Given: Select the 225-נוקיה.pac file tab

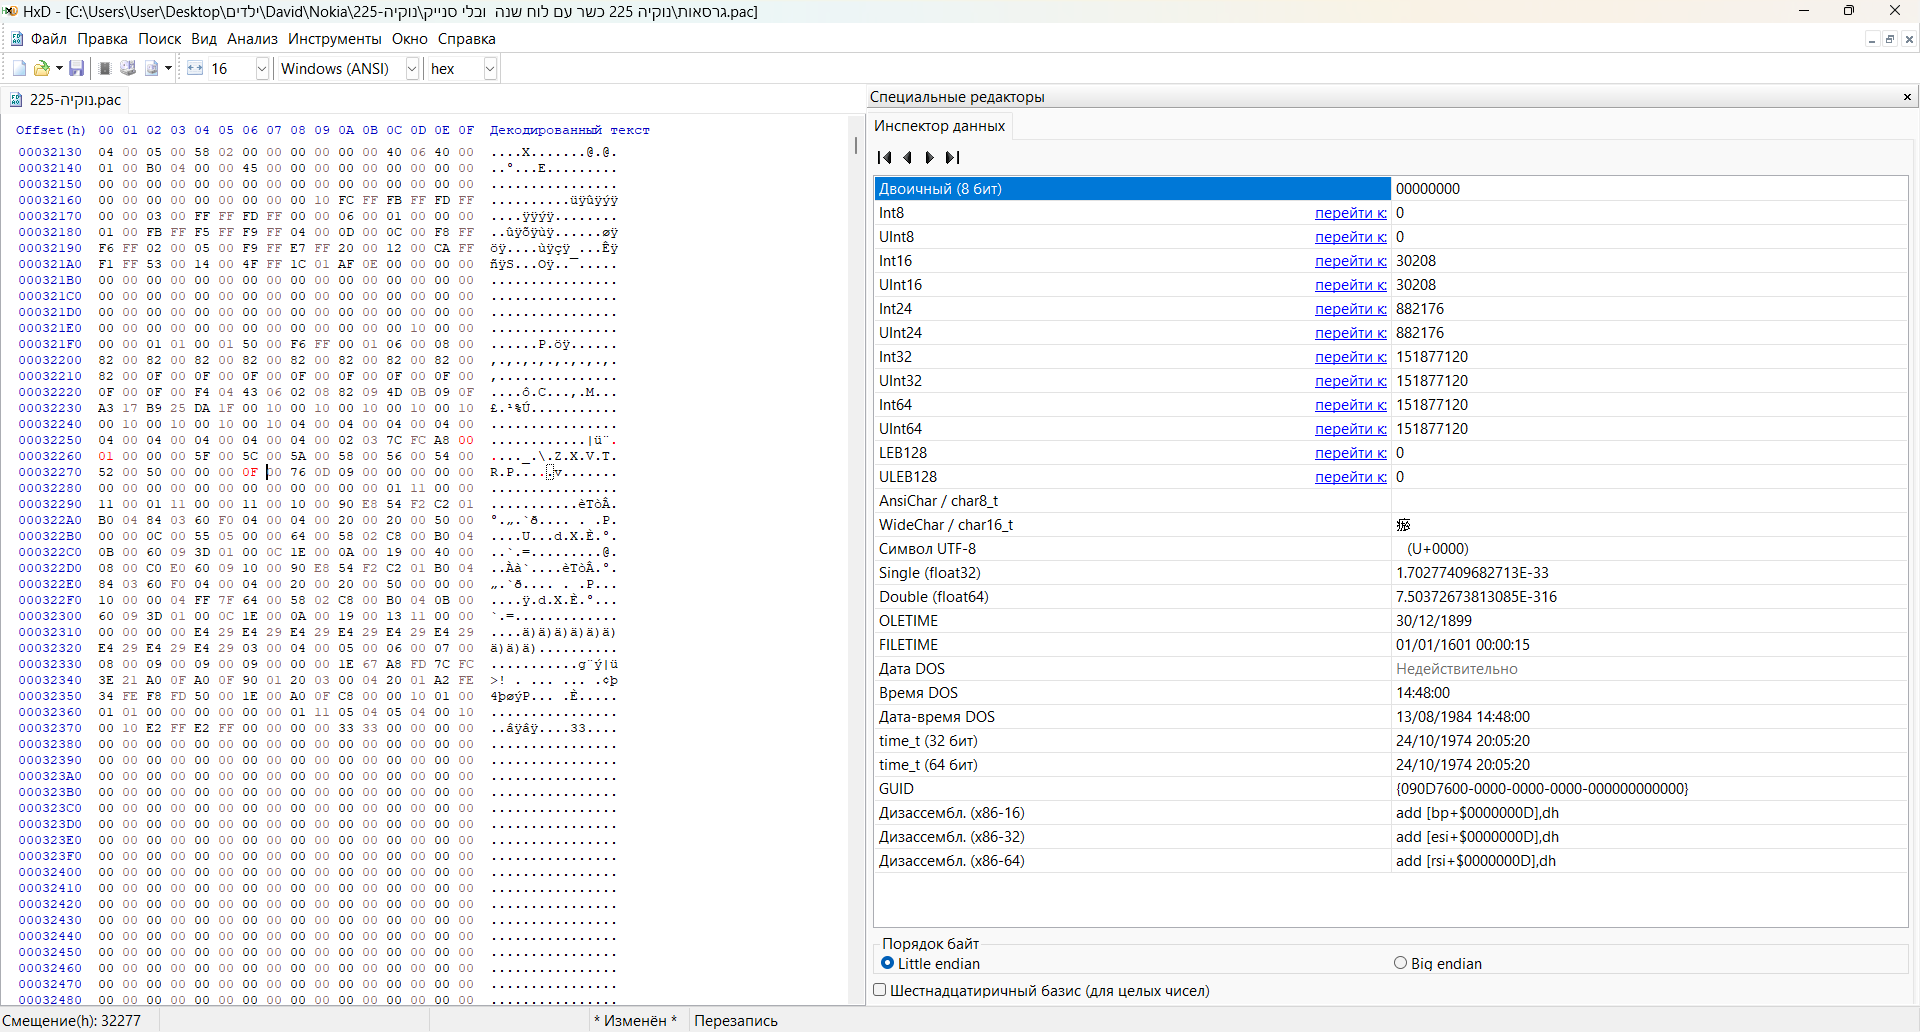Looking at the screenshot, I should [x=66, y=100].
